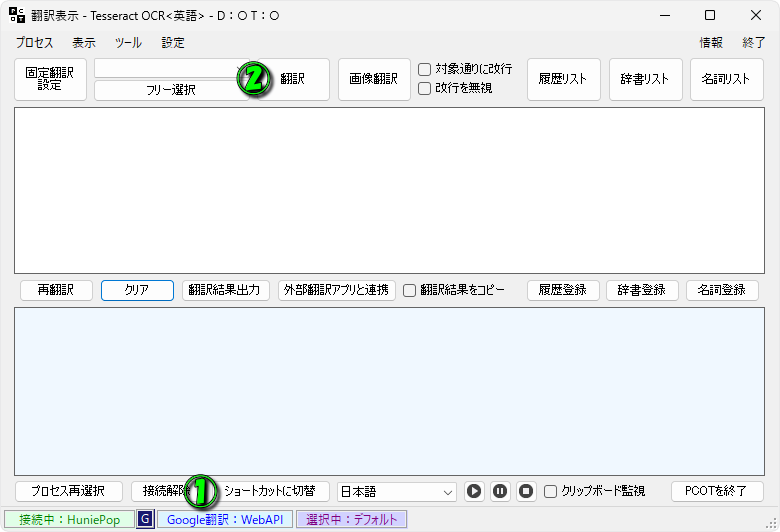
Task: Click Google翻訳：WebAPI status label
Action: (225, 520)
